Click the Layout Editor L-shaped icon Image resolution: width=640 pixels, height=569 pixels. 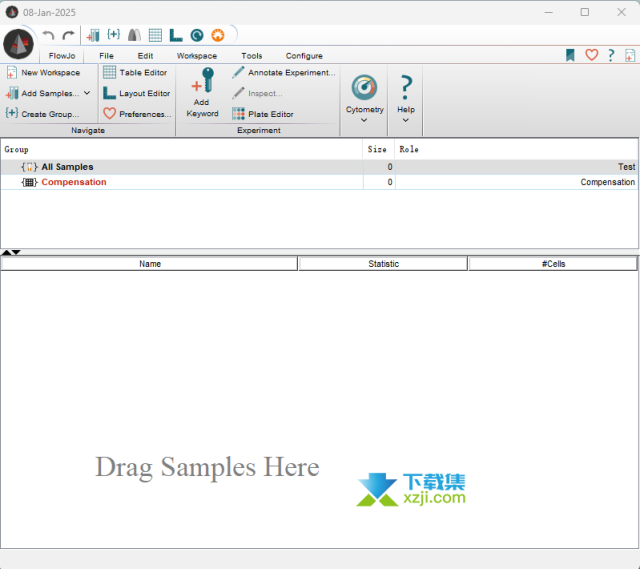point(109,93)
